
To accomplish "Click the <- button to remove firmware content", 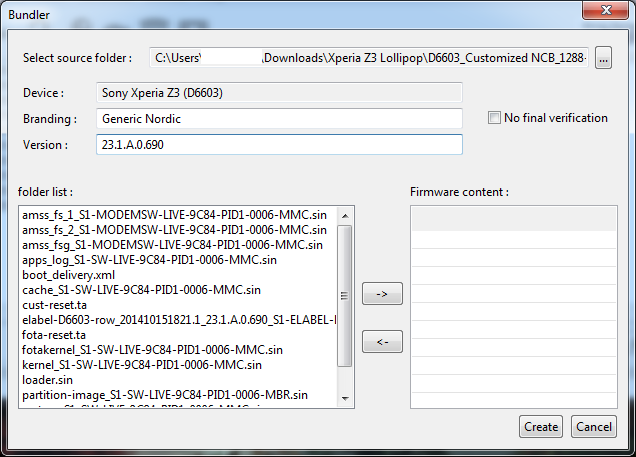I will coord(382,342).
